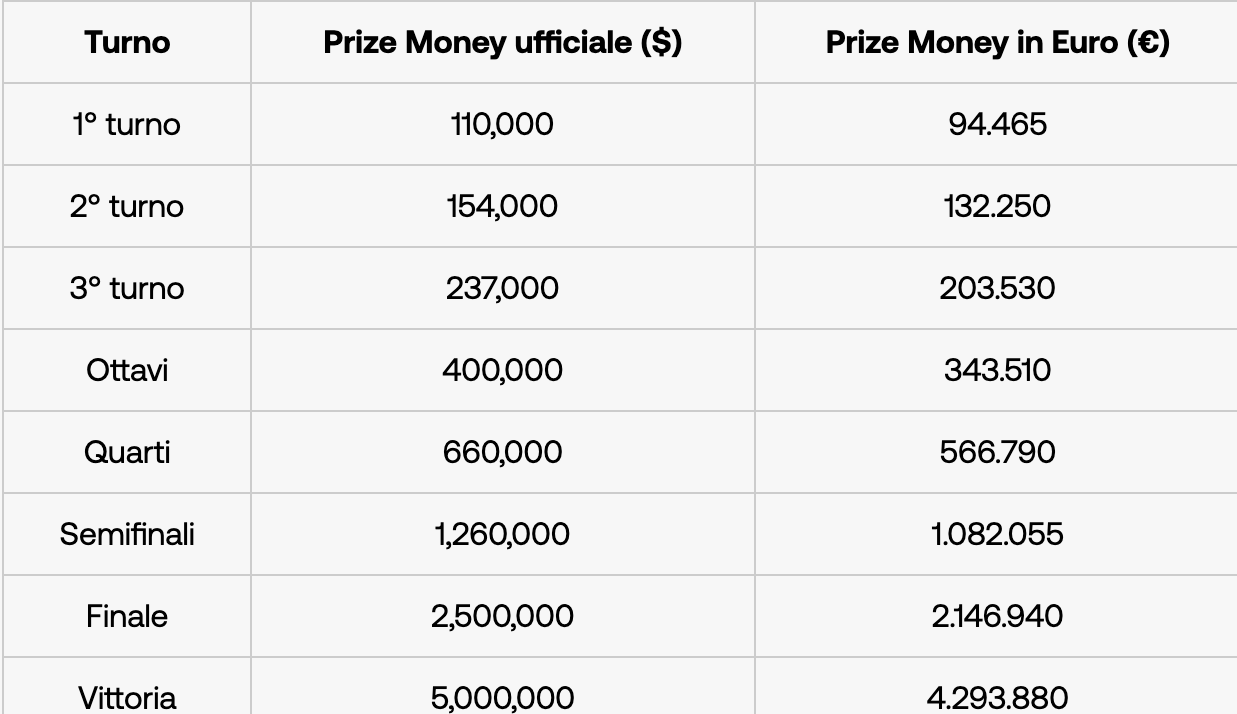1237x714 pixels.
Task: Click the Ottavi row label
Action: pyautogui.click(x=127, y=371)
